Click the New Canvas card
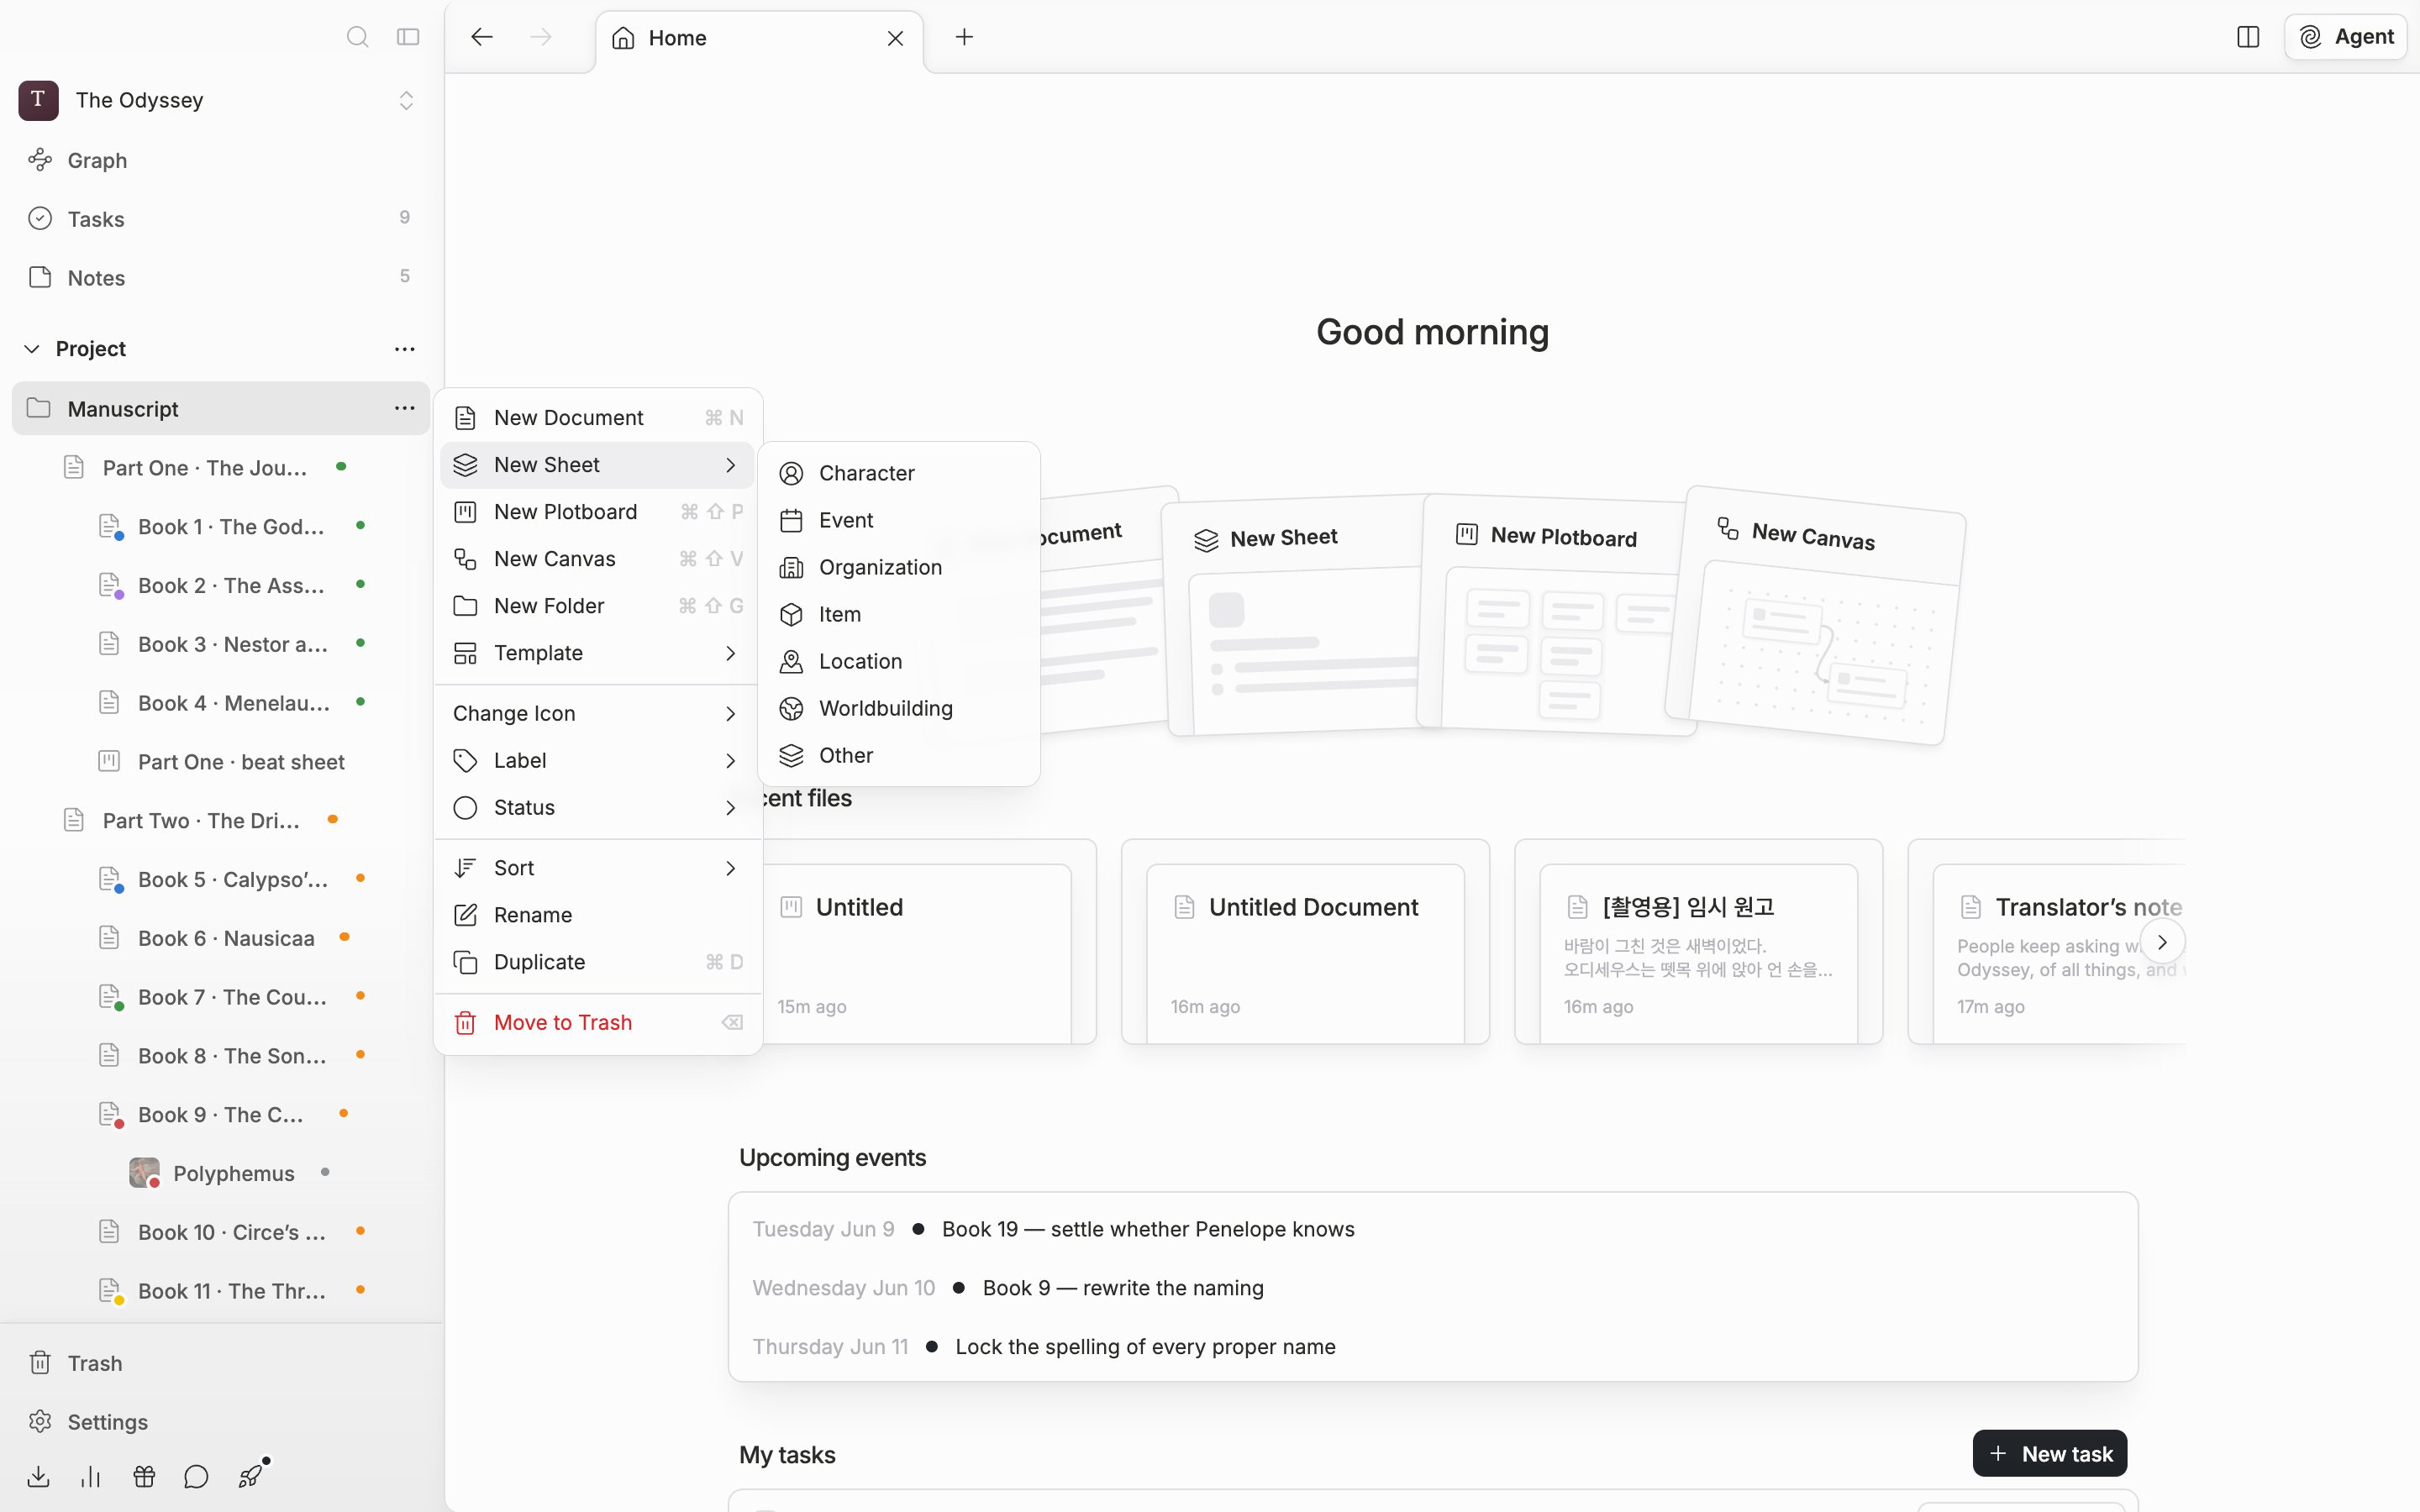Viewport: 2420px width, 1512px height. 1815,615
